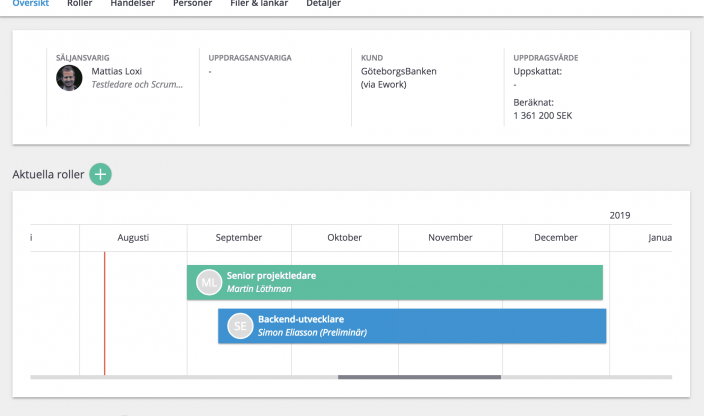704x416 pixels.
Task: Switch to the Roller tab
Action: (x=80, y=4)
